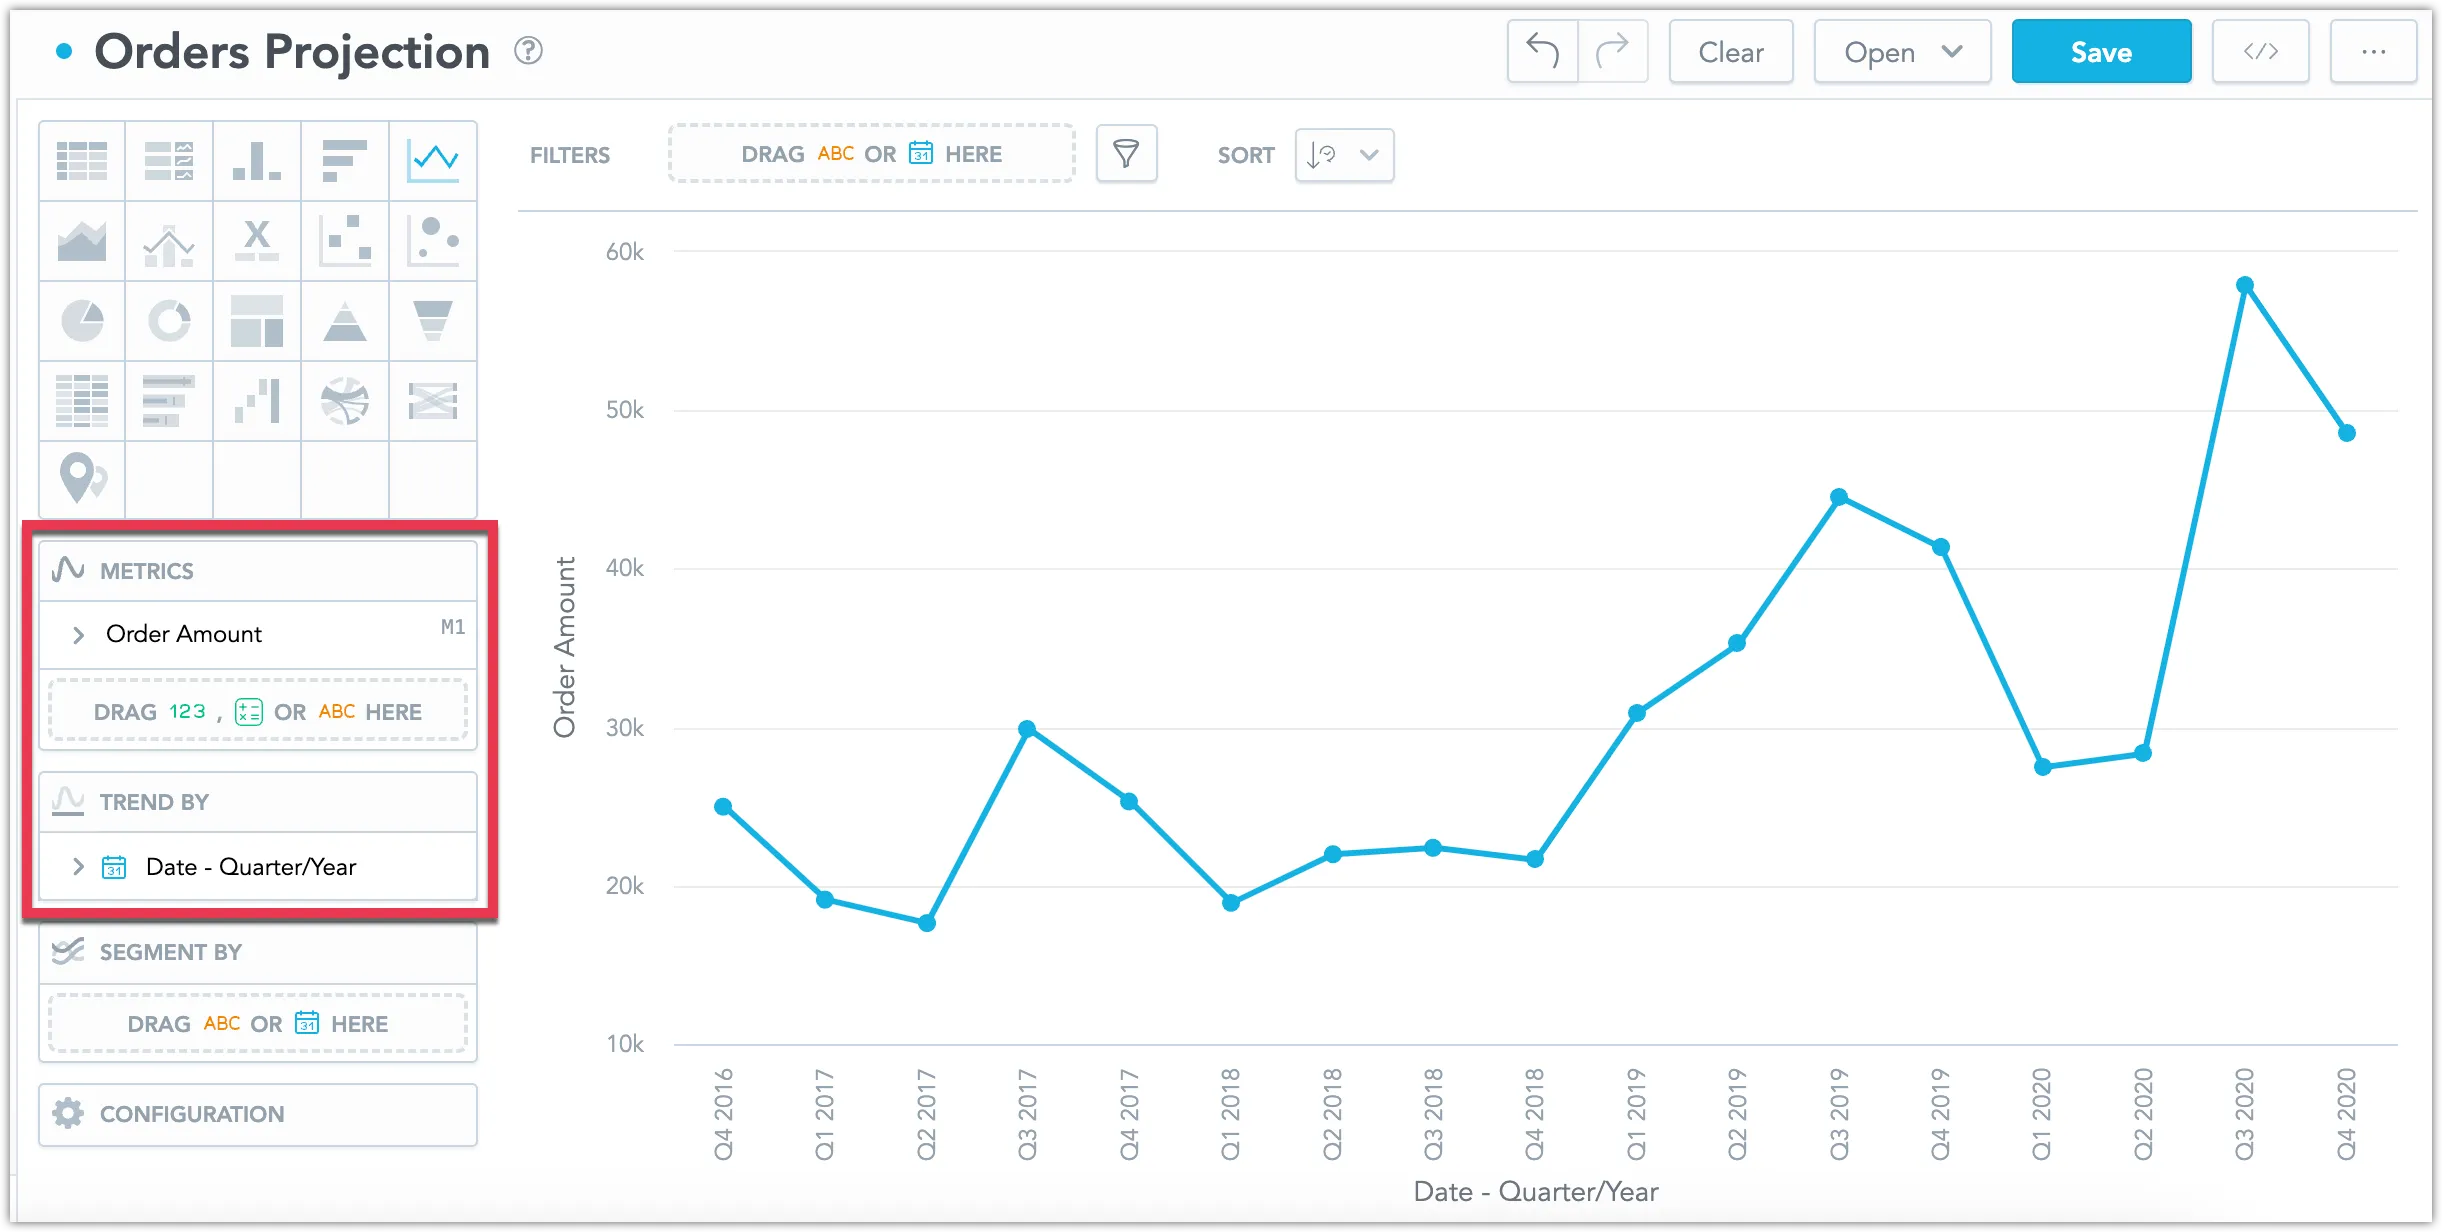2442x1232 pixels.
Task: Open the Open widget dropdown
Action: [1900, 51]
